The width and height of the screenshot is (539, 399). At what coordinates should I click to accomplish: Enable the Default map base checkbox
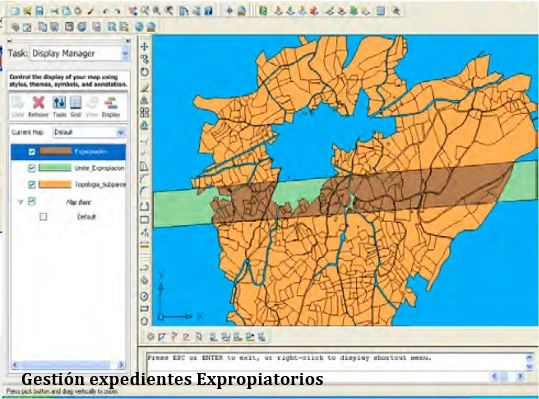(x=43, y=217)
